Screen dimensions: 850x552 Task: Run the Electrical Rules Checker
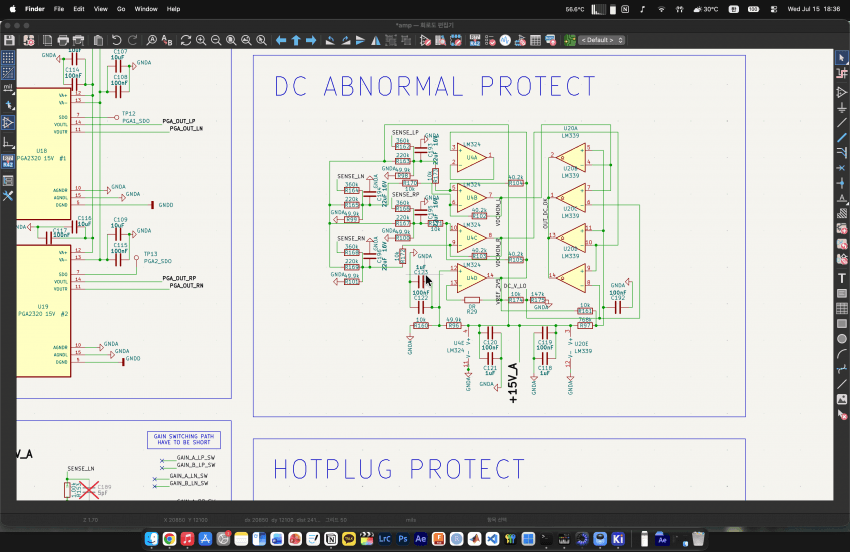(x=490, y=40)
